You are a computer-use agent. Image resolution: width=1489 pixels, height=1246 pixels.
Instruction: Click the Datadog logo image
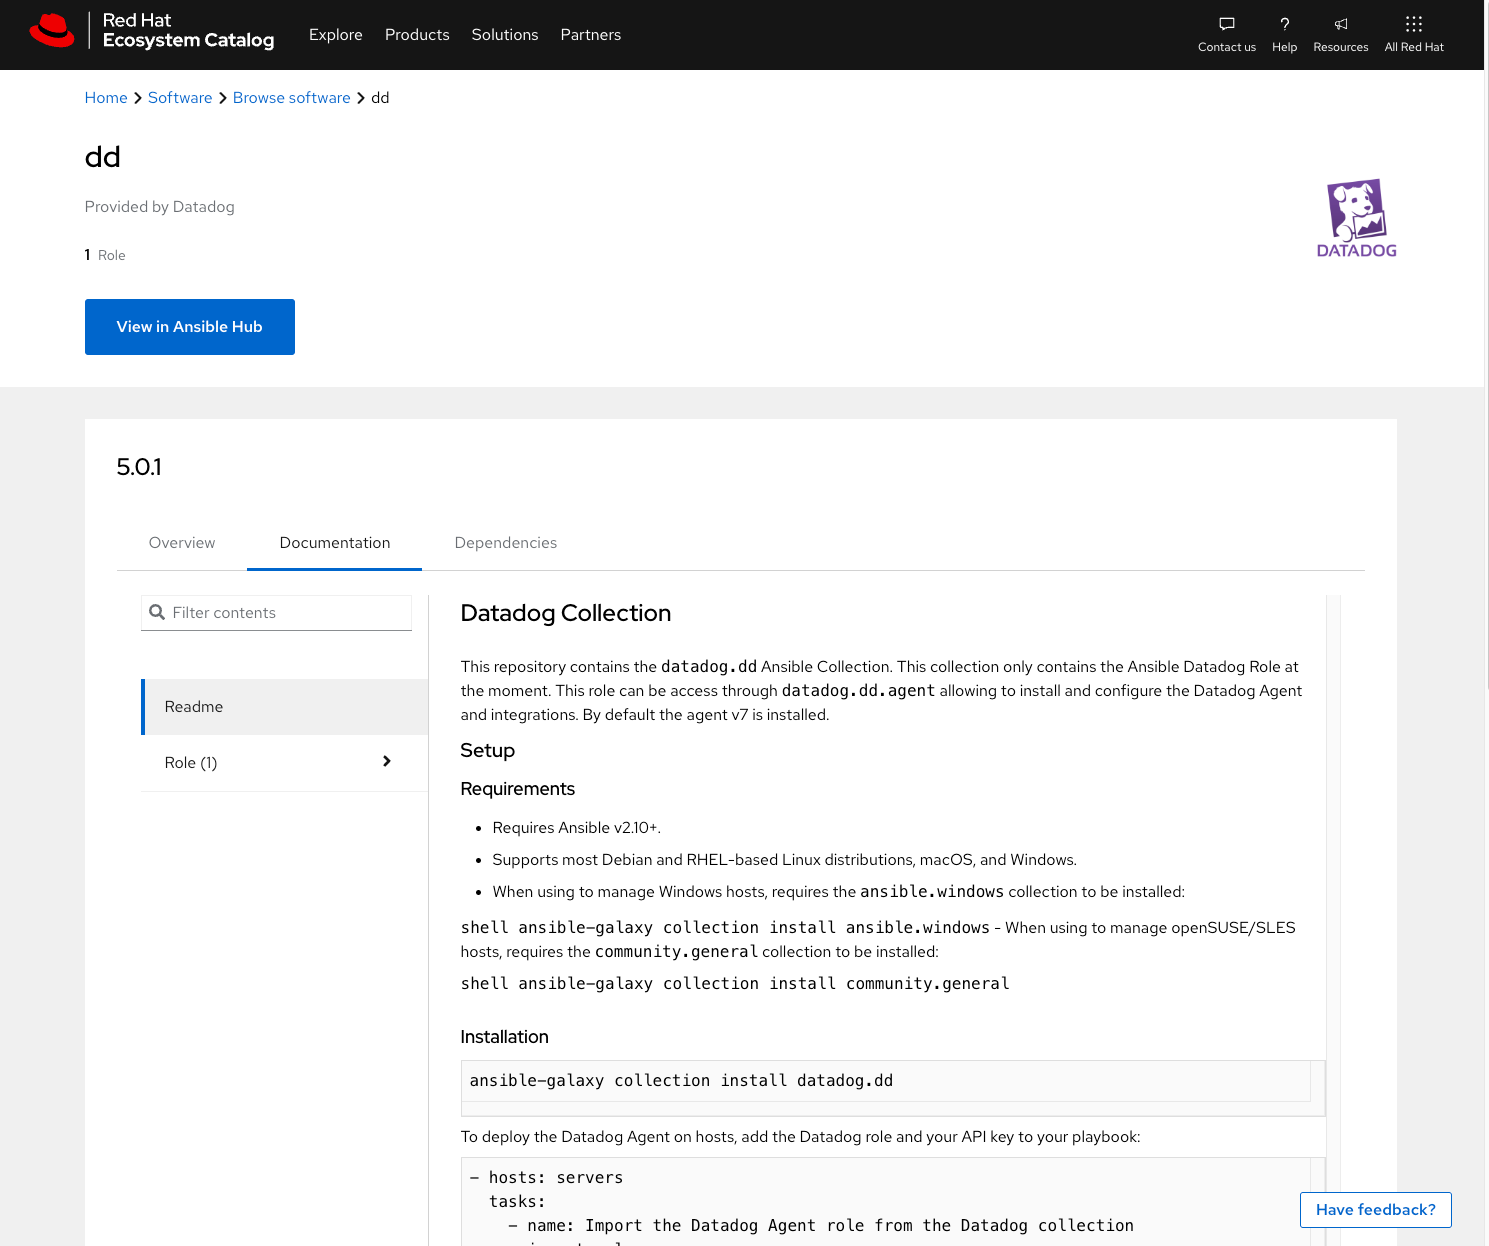1356,218
